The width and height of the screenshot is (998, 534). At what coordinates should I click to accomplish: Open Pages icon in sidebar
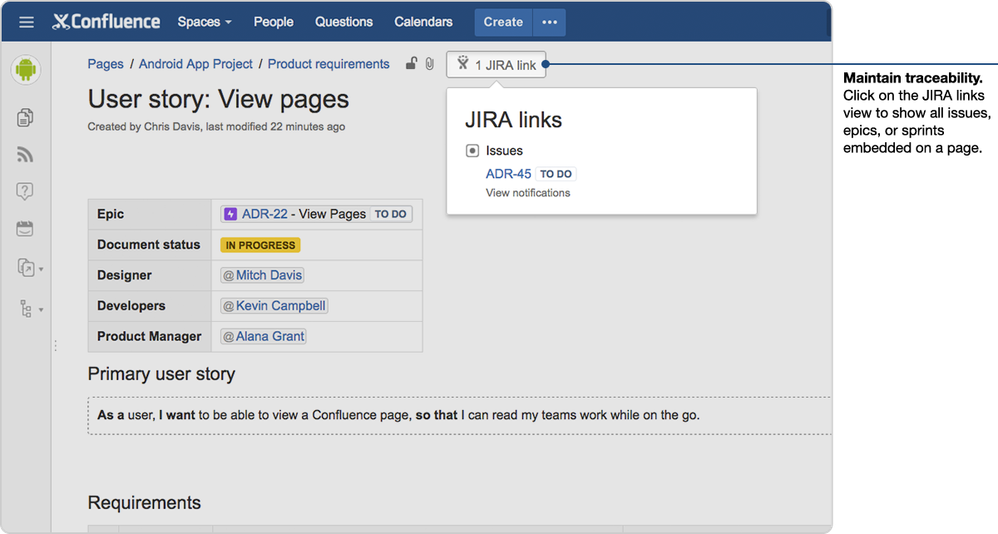(x=25, y=117)
